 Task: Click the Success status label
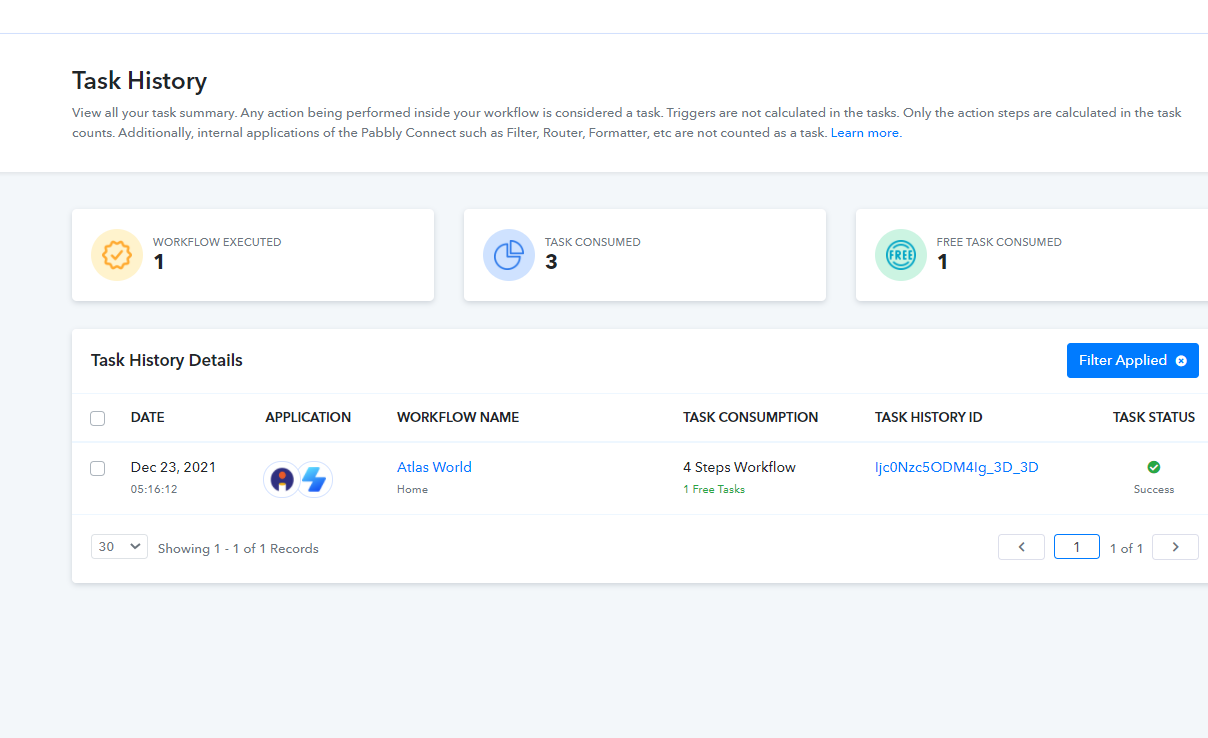1154,490
